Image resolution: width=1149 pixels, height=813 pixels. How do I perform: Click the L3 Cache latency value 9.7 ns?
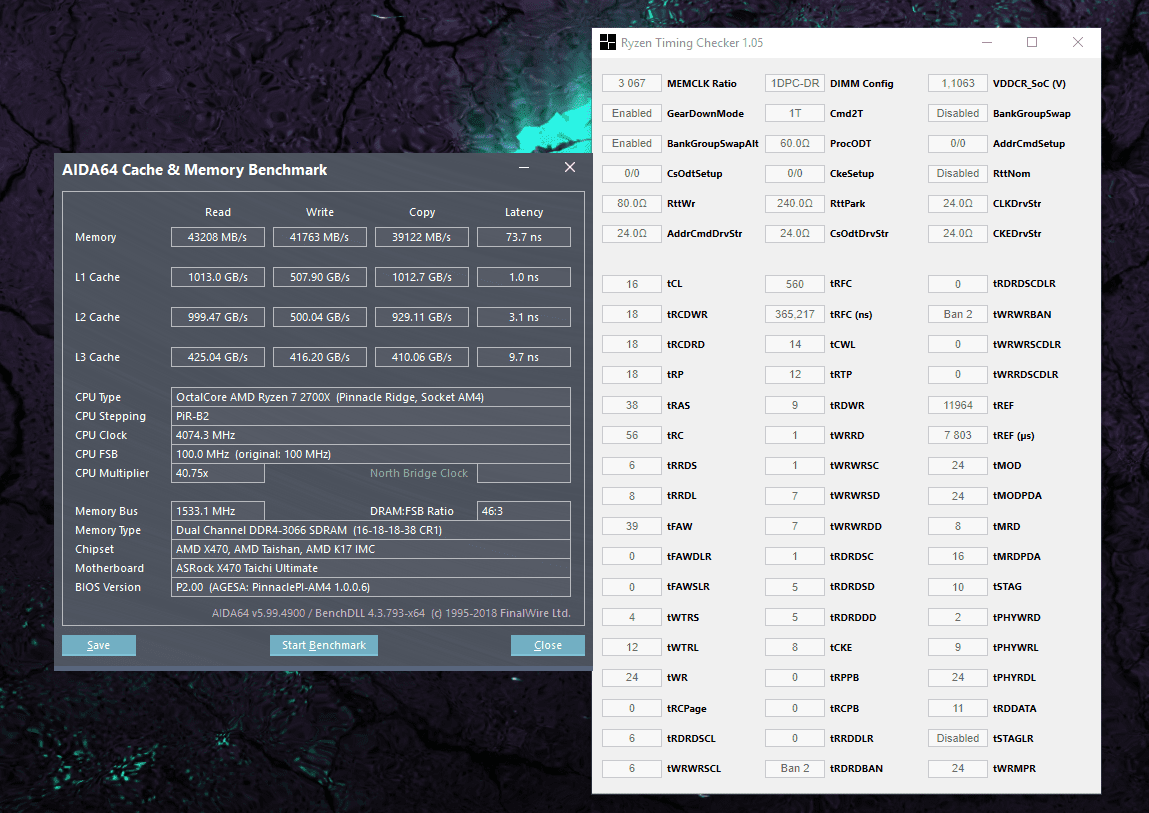pyautogui.click(x=524, y=357)
